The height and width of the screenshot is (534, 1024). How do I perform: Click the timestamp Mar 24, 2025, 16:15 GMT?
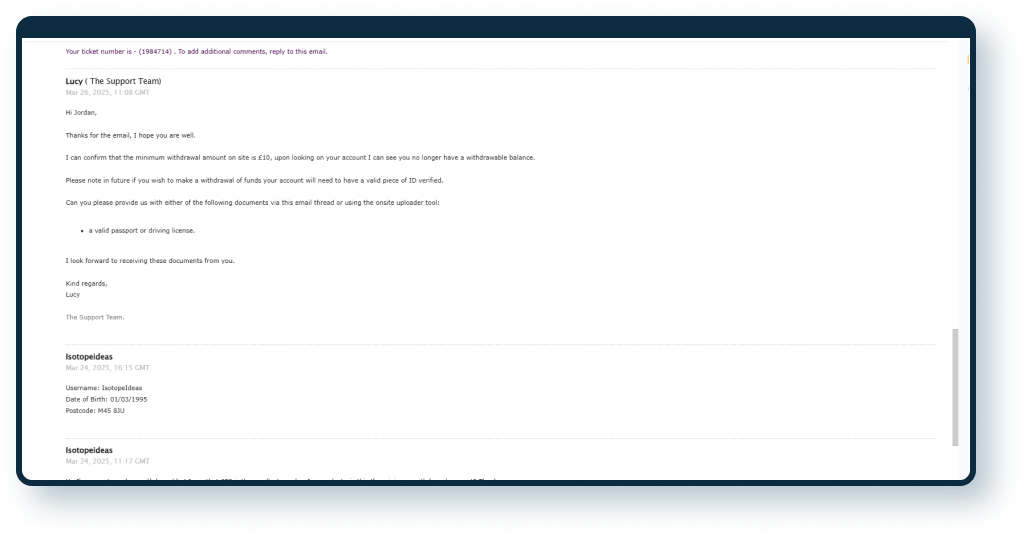107,368
